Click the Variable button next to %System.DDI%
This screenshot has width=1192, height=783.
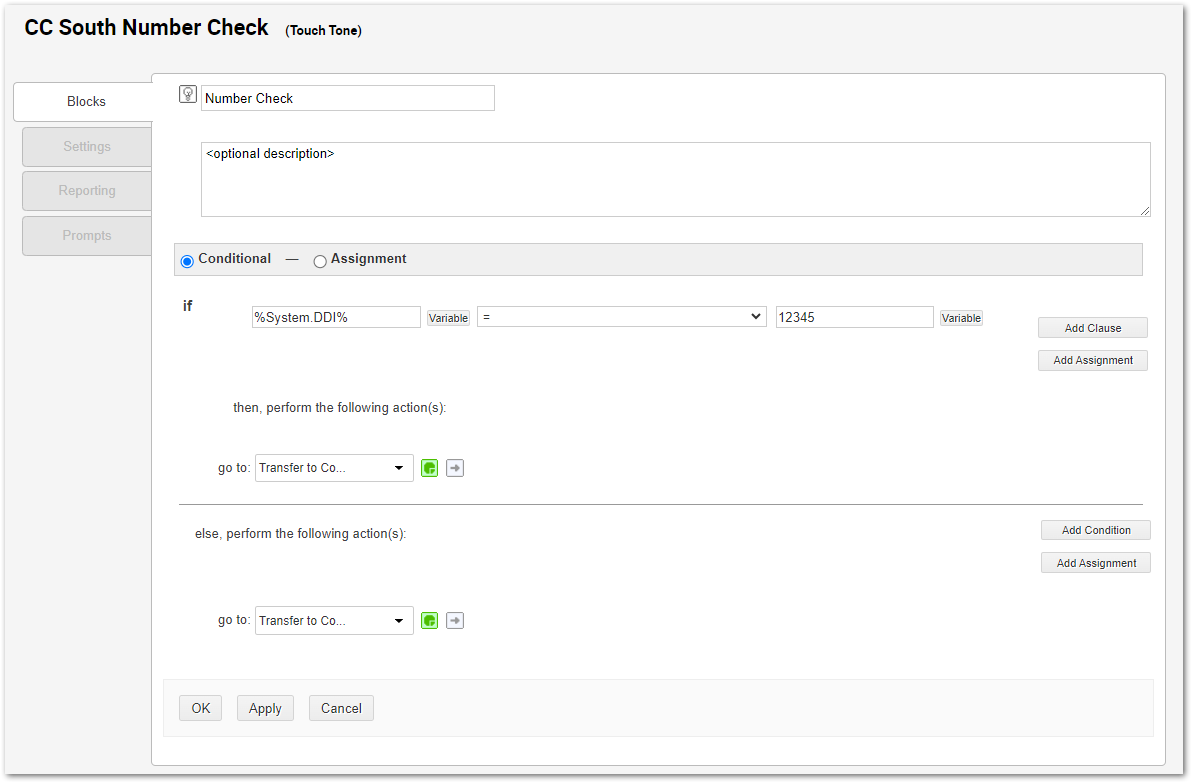point(448,318)
